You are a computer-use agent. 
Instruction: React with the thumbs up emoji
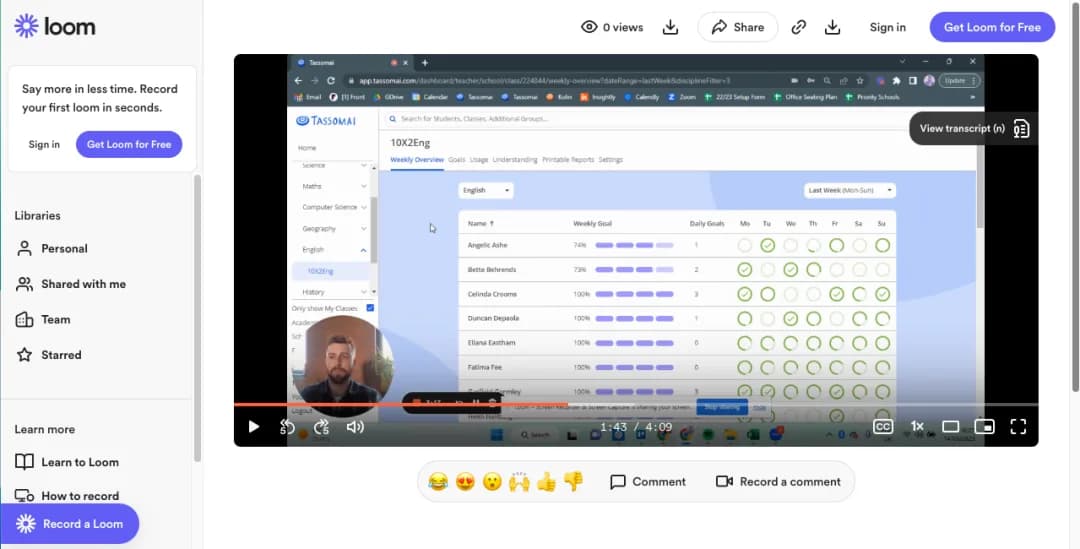(546, 481)
